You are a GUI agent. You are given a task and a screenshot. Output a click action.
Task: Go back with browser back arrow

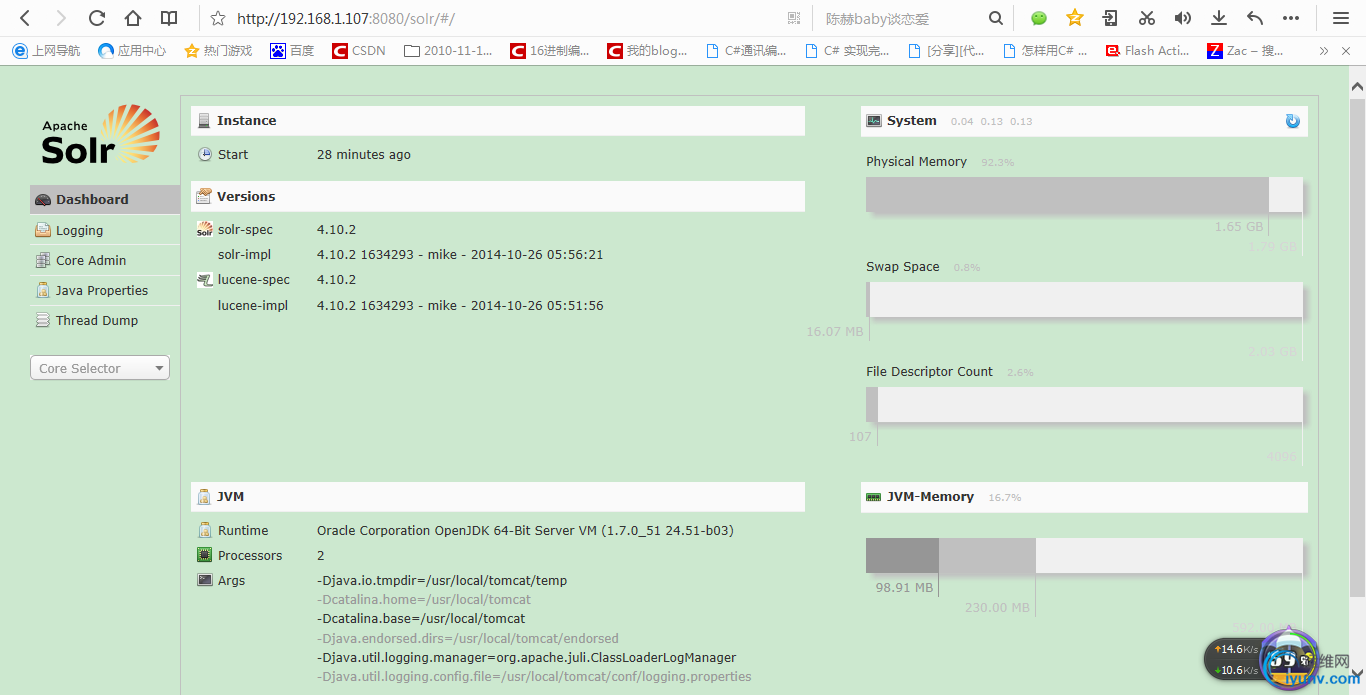(x=26, y=18)
